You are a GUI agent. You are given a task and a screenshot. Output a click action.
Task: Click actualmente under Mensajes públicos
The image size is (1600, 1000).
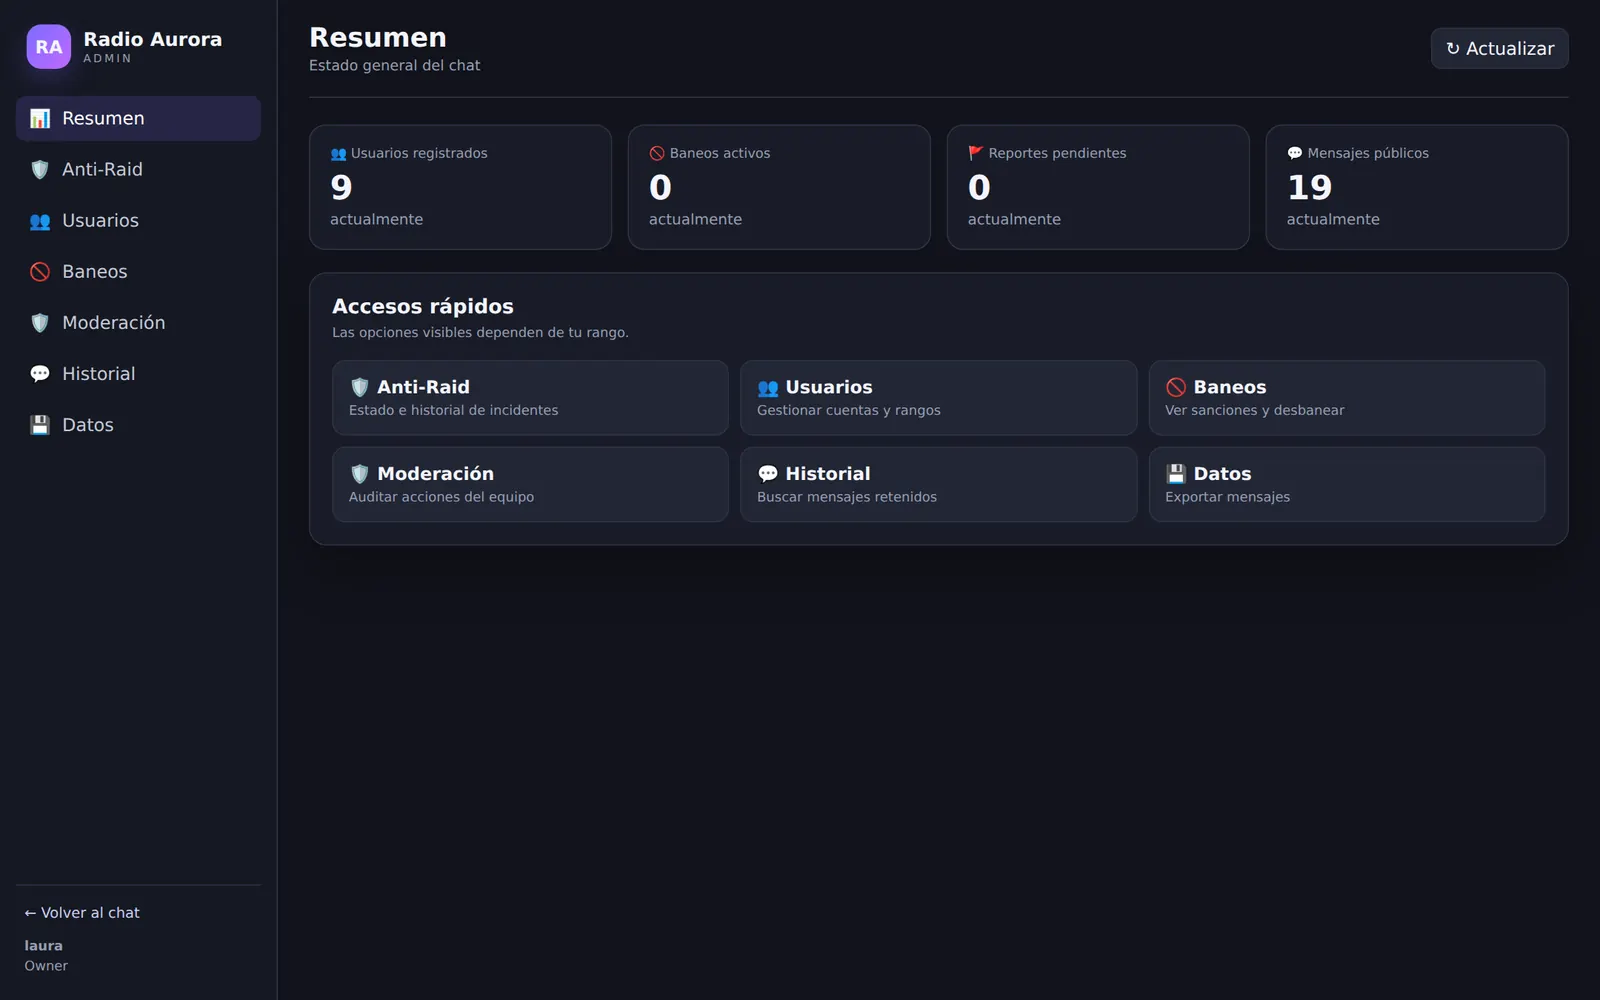pyautogui.click(x=1333, y=219)
